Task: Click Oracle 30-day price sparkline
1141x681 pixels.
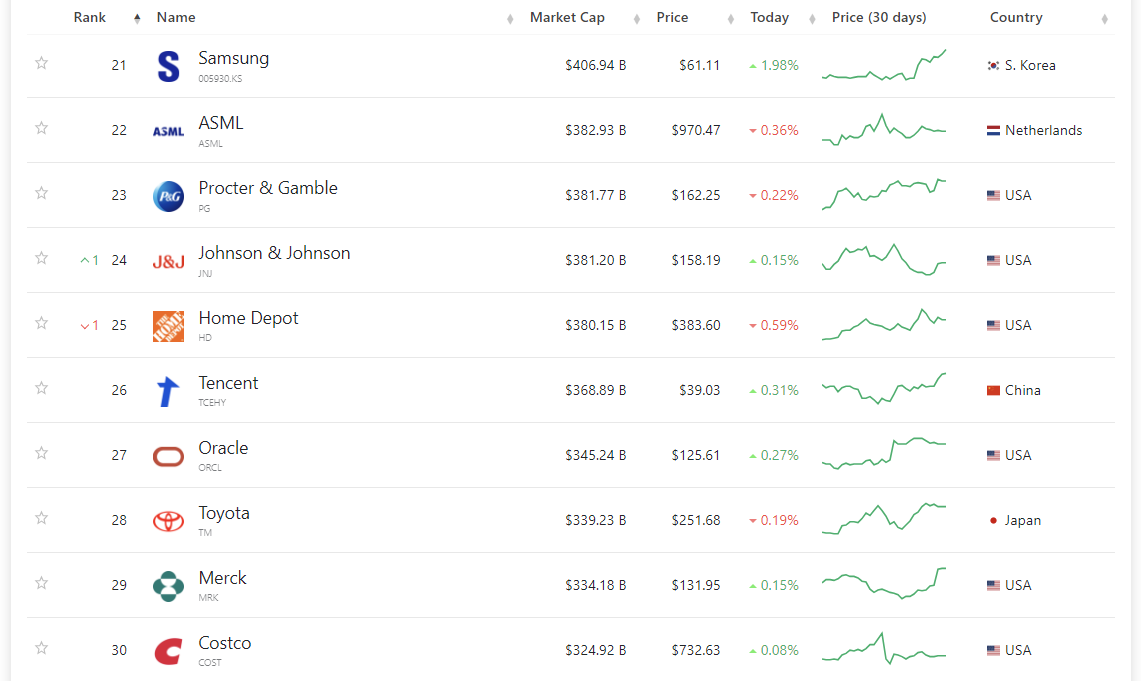Action: pos(884,454)
